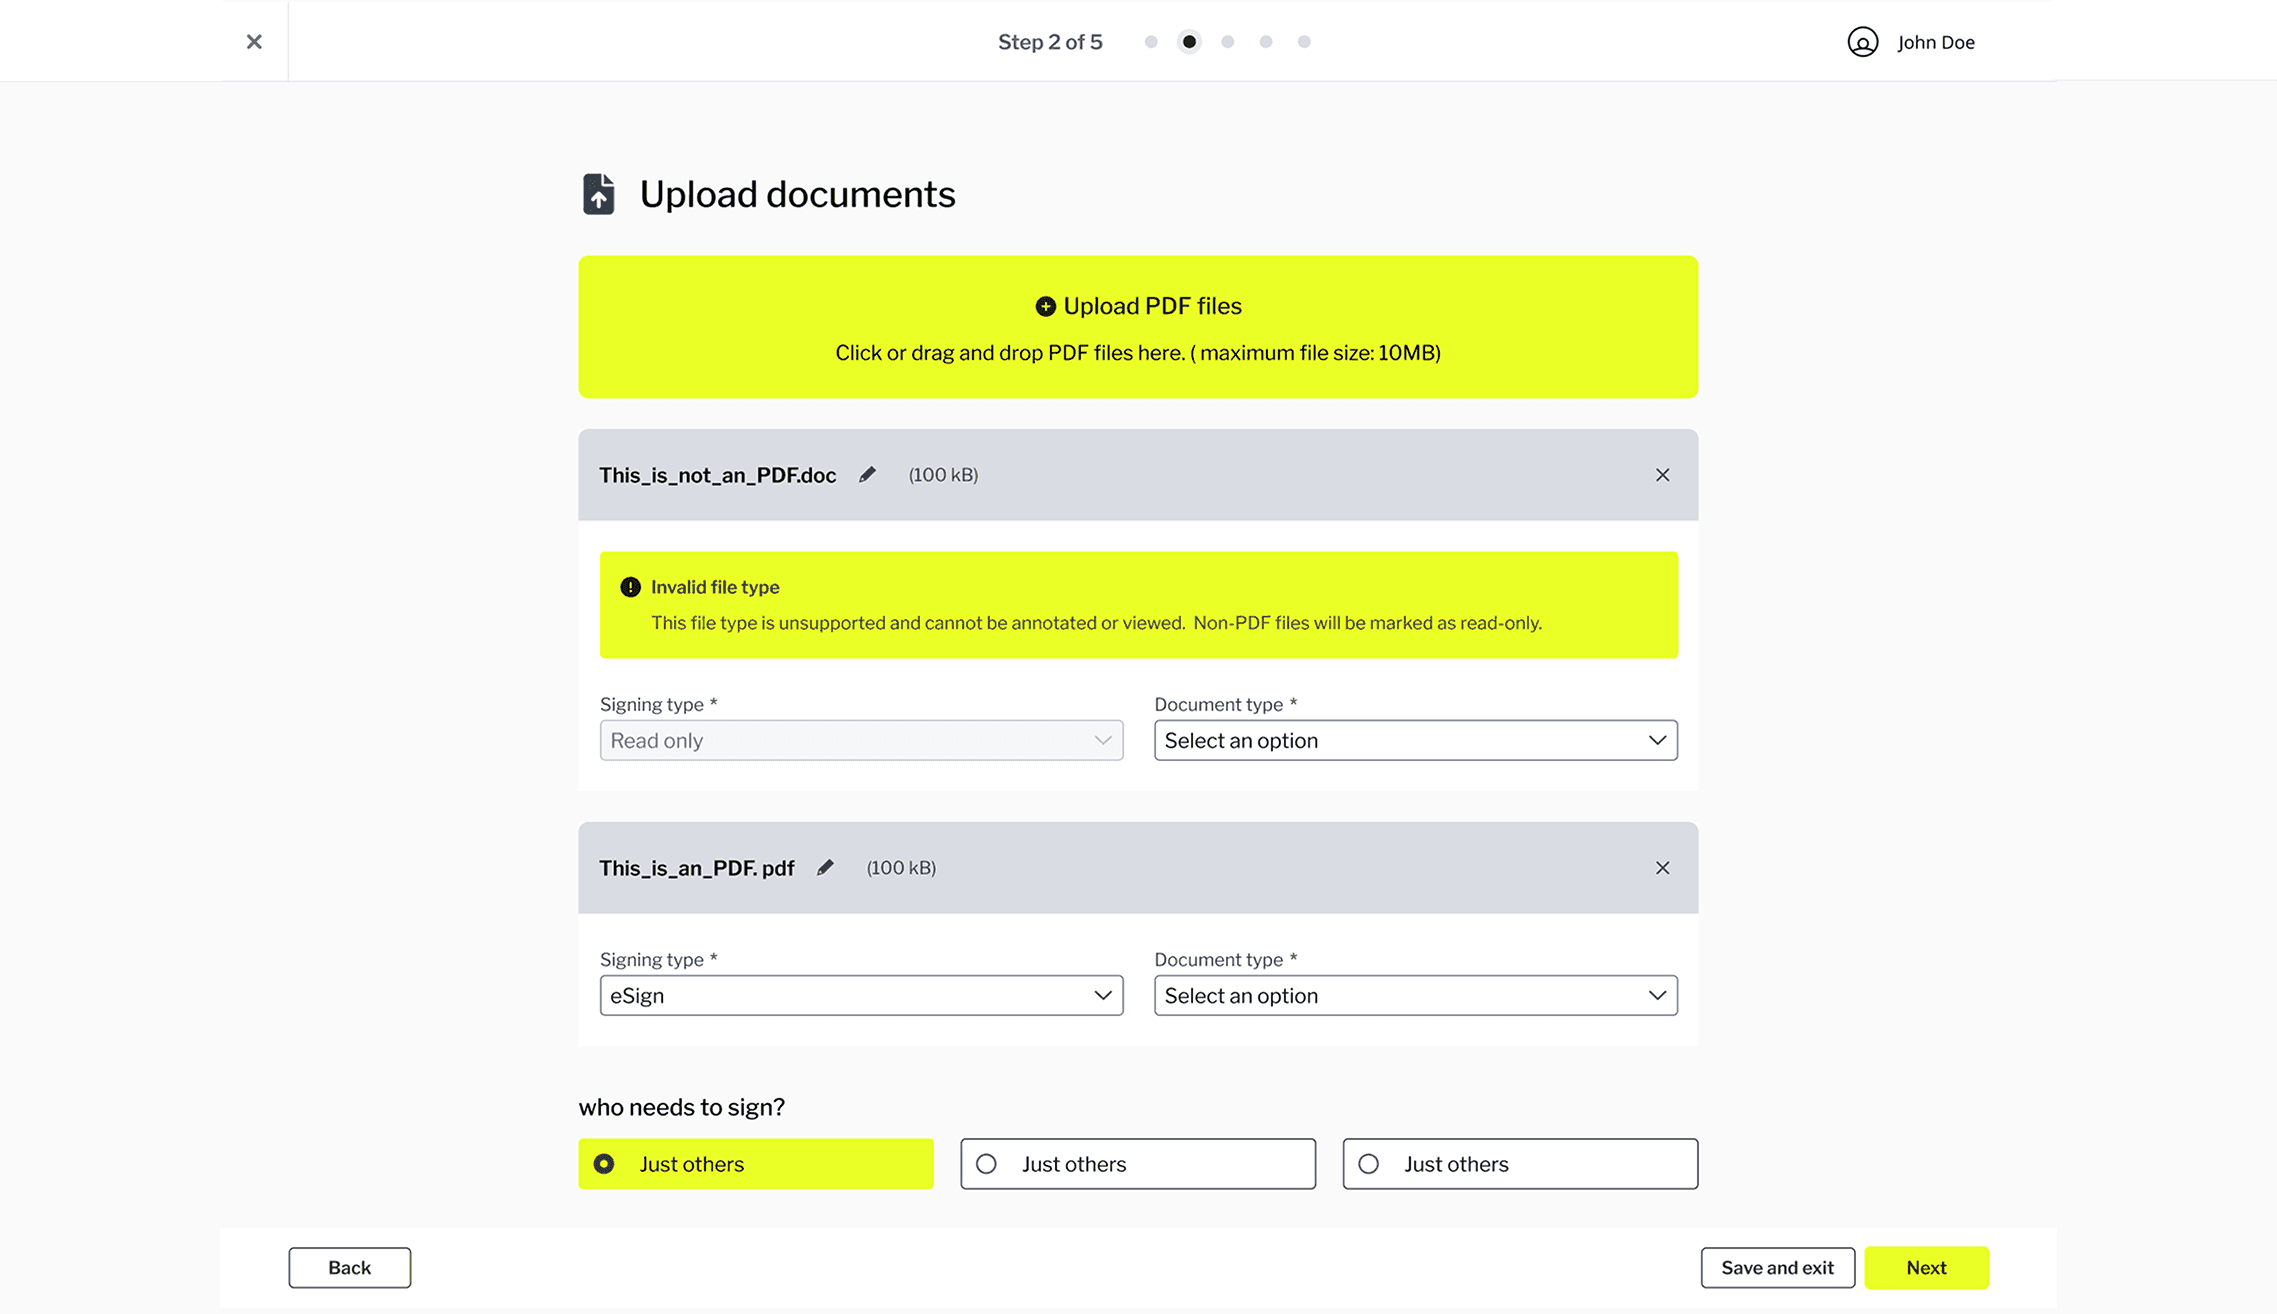Open the eSign signing type dropdown
Image resolution: width=2277 pixels, height=1314 pixels.
(x=861, y=996)
